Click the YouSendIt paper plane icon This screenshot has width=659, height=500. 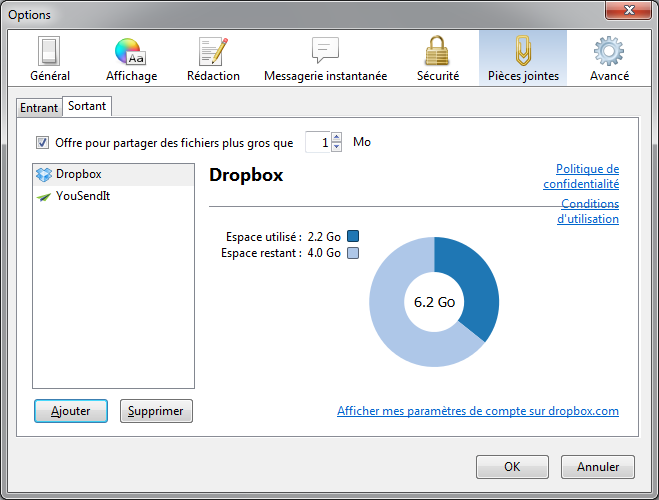pyautogui.click(x=44, y=196)
